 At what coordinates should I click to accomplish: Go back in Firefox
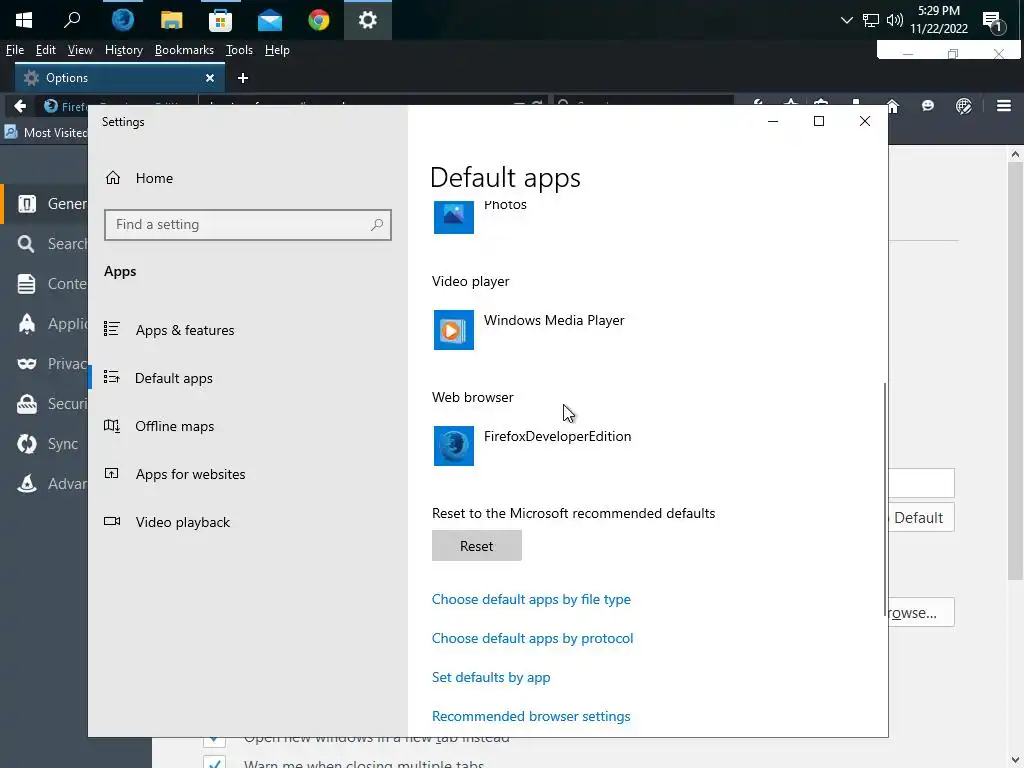coord(20,106)
